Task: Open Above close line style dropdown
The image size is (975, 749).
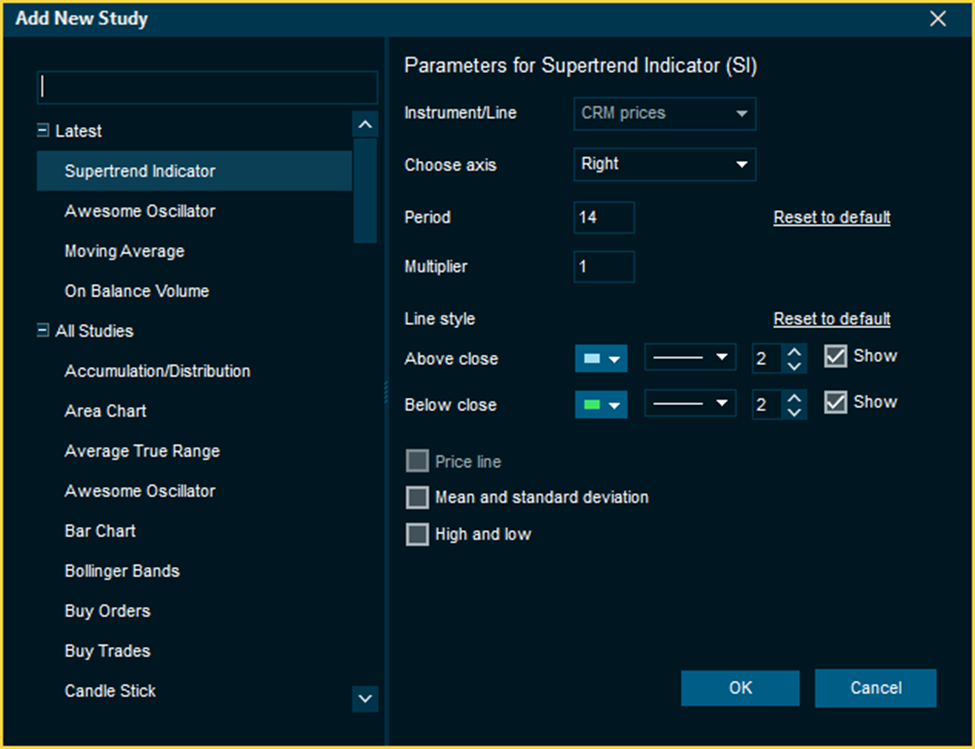Action: (x=689, y=358)
